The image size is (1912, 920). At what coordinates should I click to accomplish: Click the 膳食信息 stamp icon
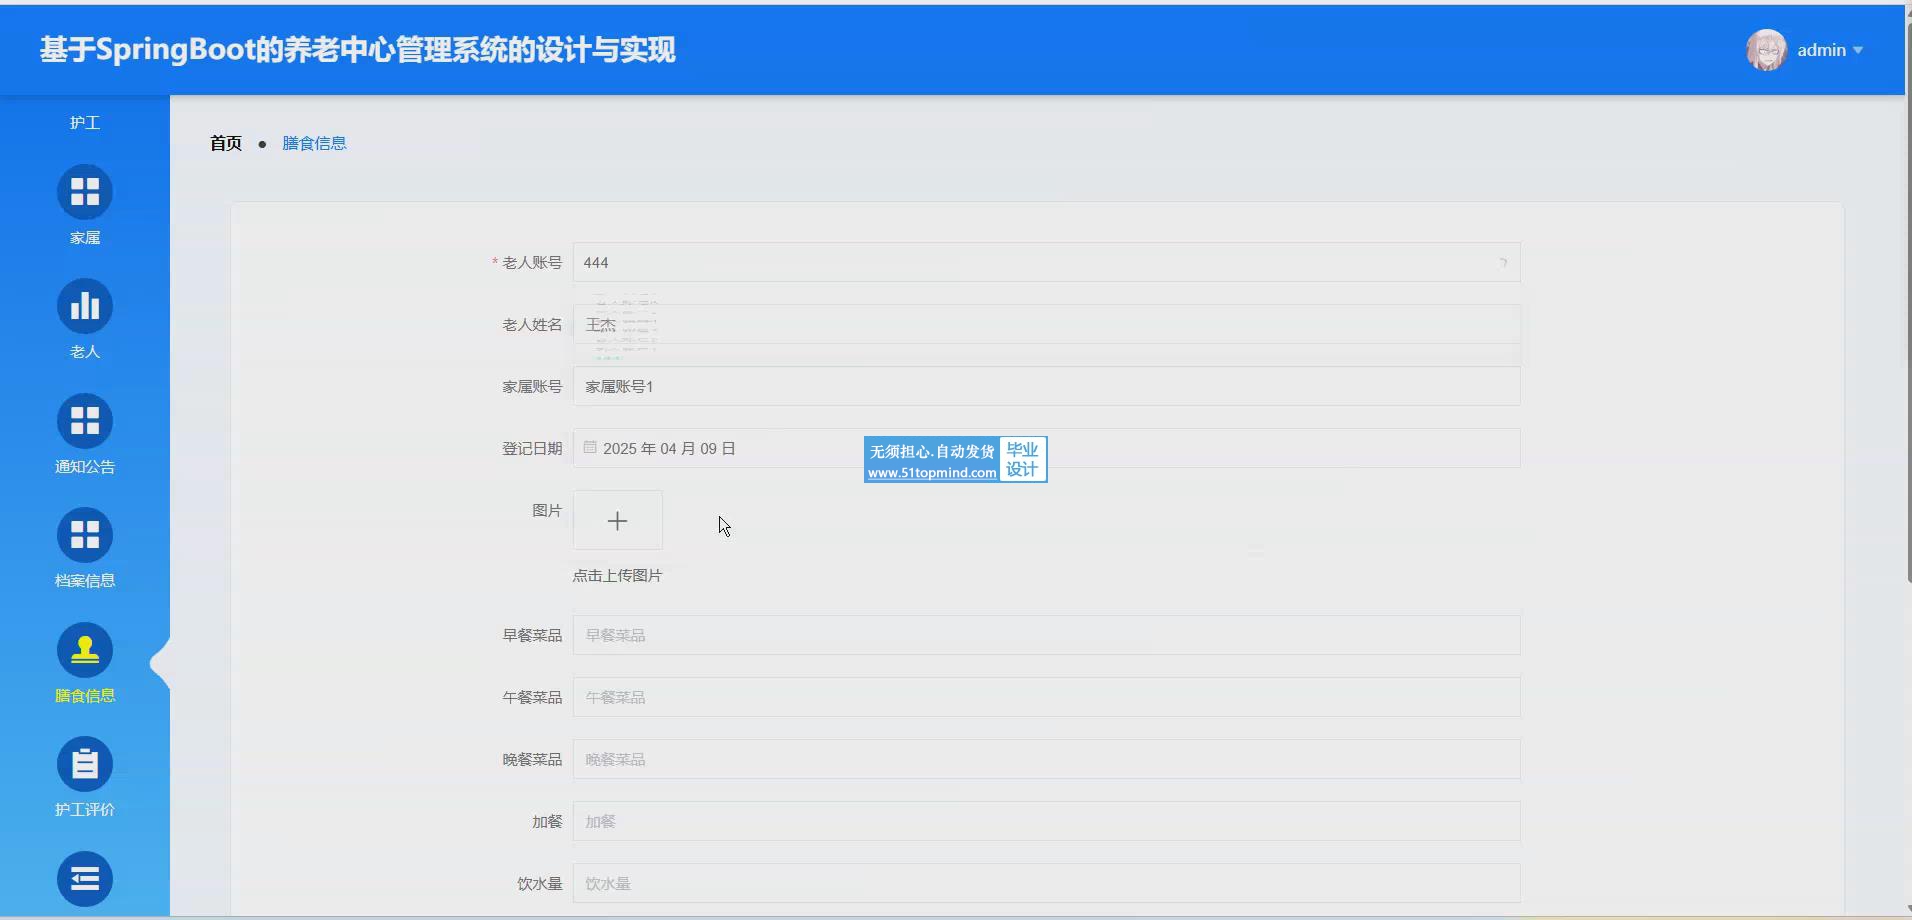(x=85, y=650)
